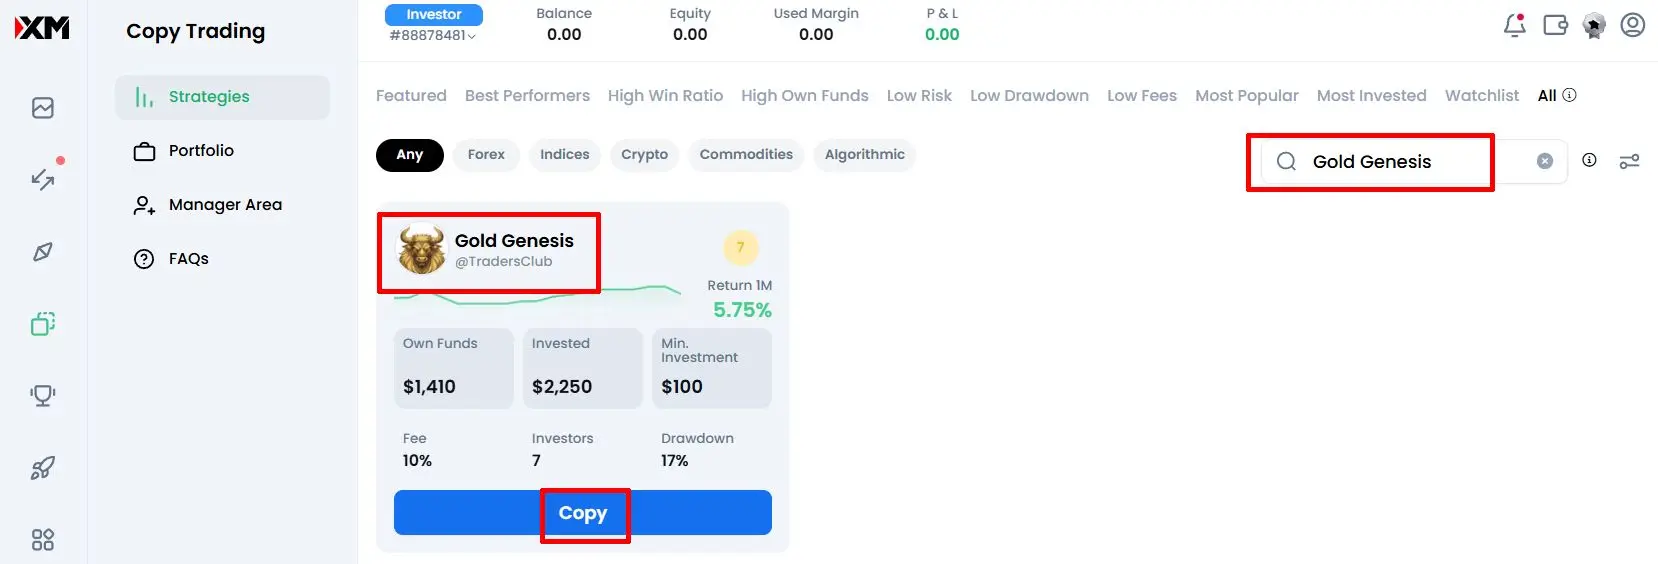1658x564 pixels.
Task: Open the trophy icon in left sidebar
Action: (43, 395)
